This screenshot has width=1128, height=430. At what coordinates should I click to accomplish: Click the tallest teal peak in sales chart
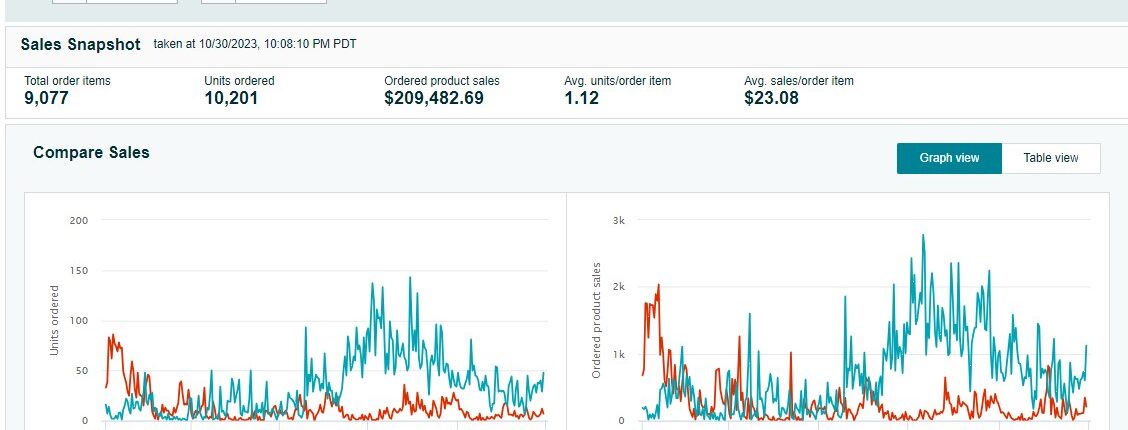tap(922, 237)
